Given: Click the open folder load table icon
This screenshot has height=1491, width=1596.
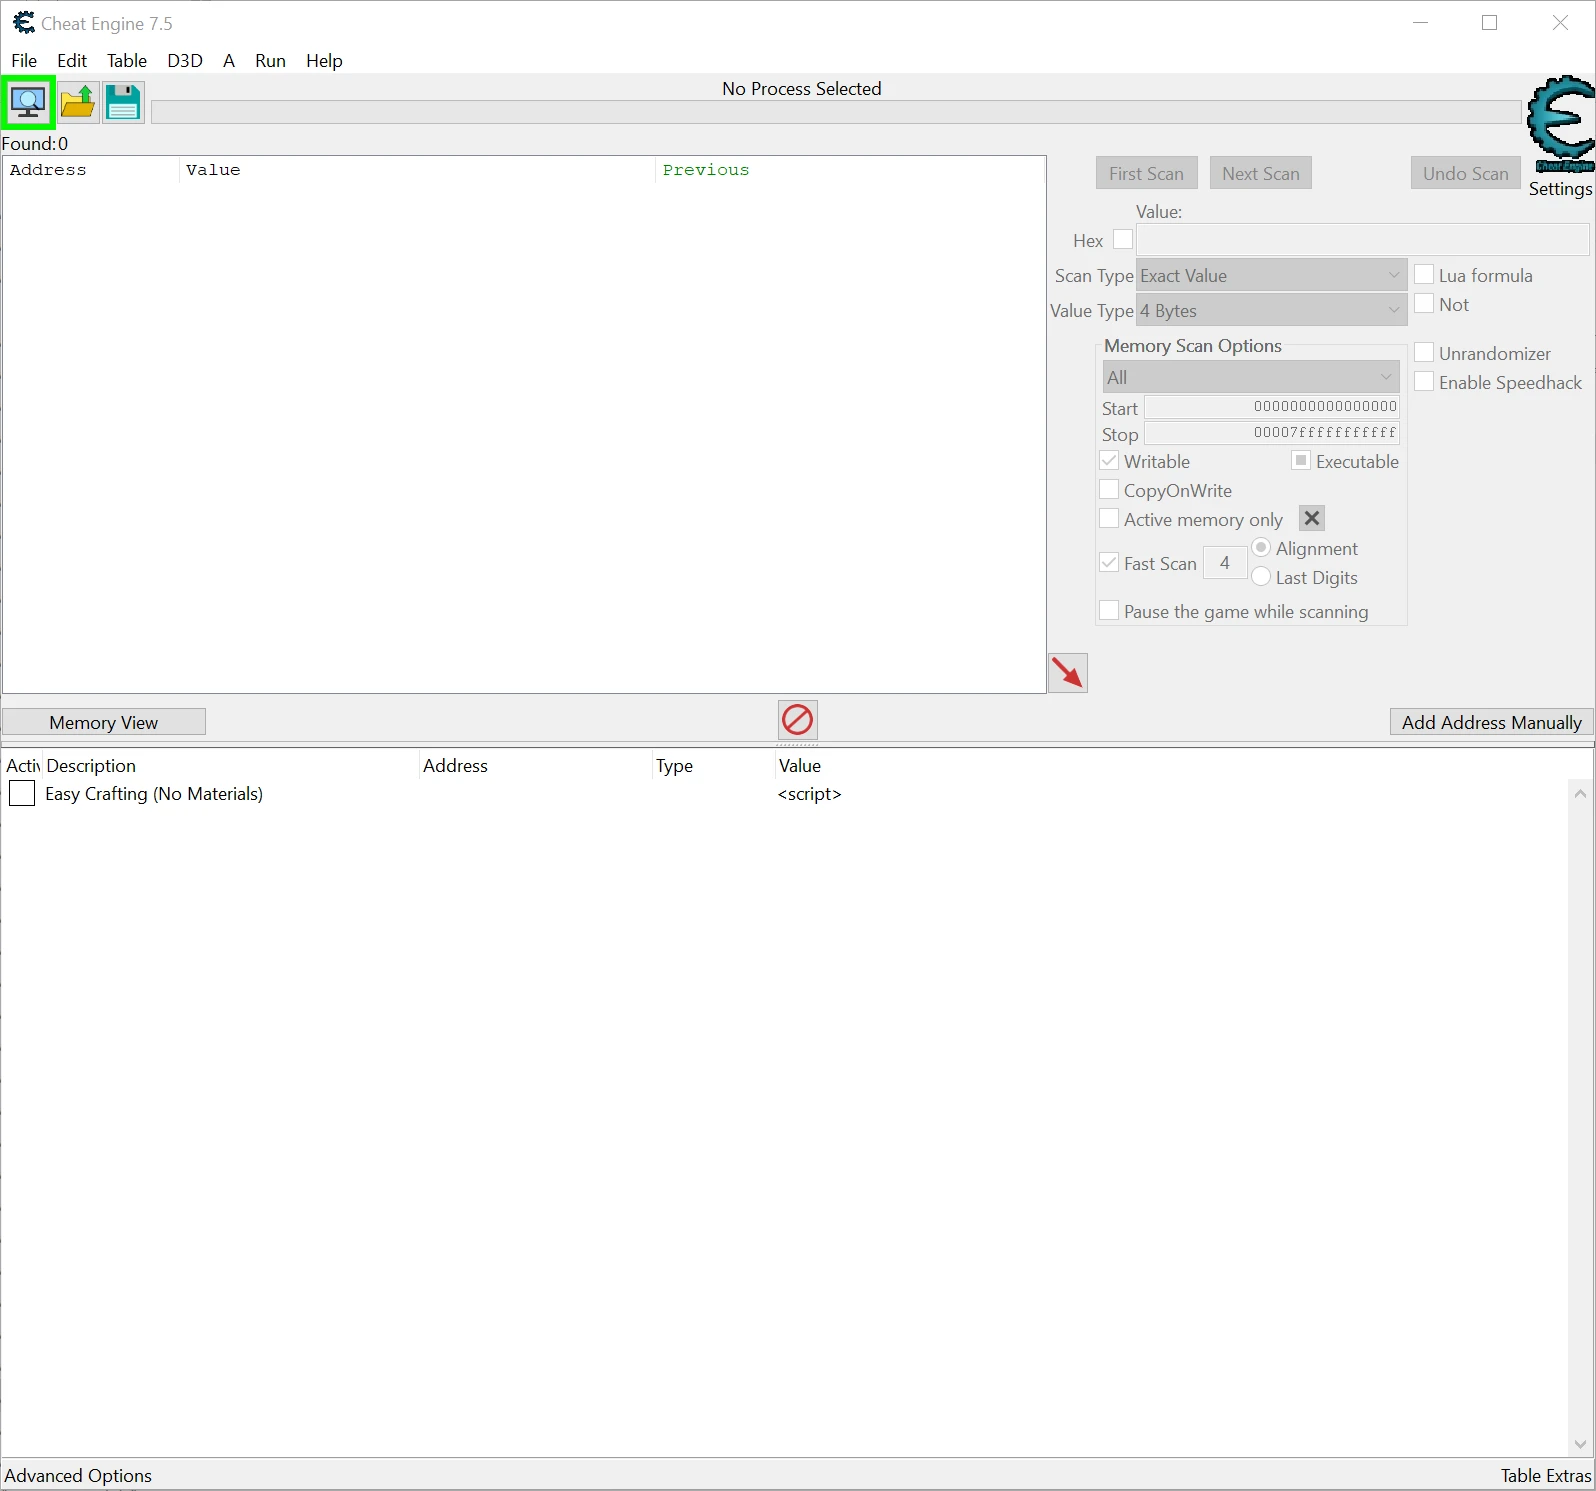Looking at the screenshot, I should (x=77, y=102).
